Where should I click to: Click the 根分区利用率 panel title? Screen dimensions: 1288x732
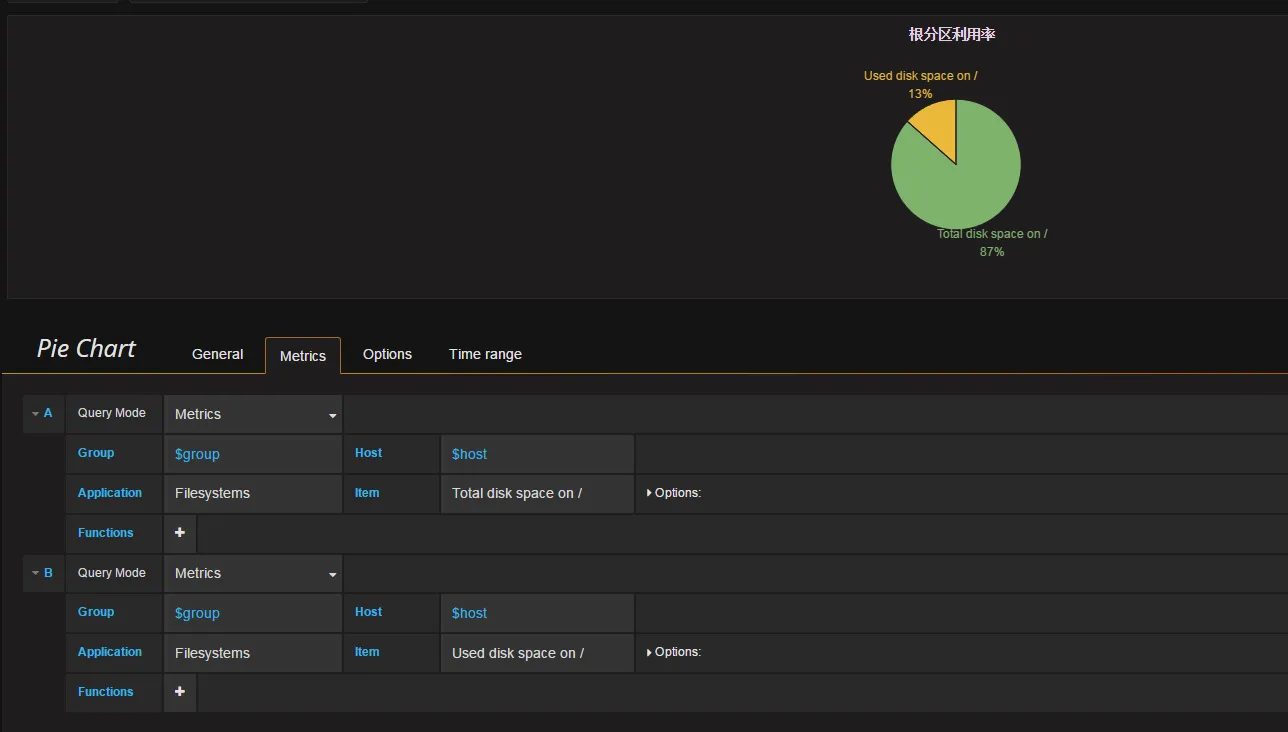(x=952, y=34)
